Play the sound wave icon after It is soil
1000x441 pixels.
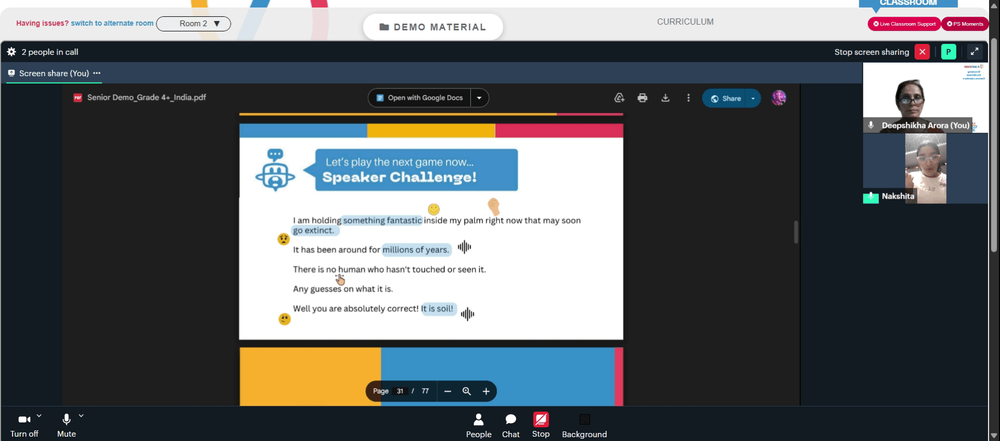coord(467,313)
